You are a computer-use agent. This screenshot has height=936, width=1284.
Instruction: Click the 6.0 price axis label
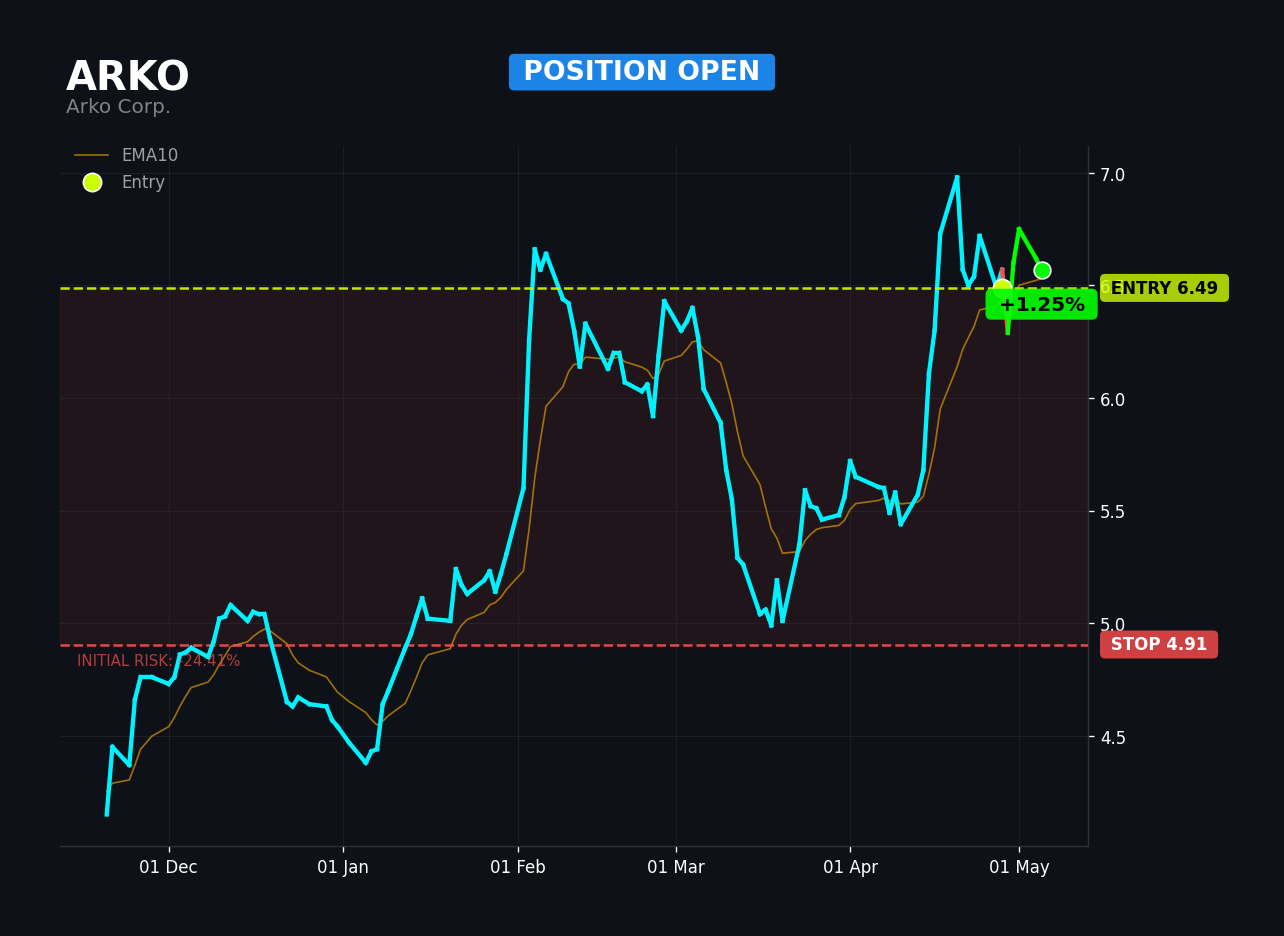[x=1112, y=399]
